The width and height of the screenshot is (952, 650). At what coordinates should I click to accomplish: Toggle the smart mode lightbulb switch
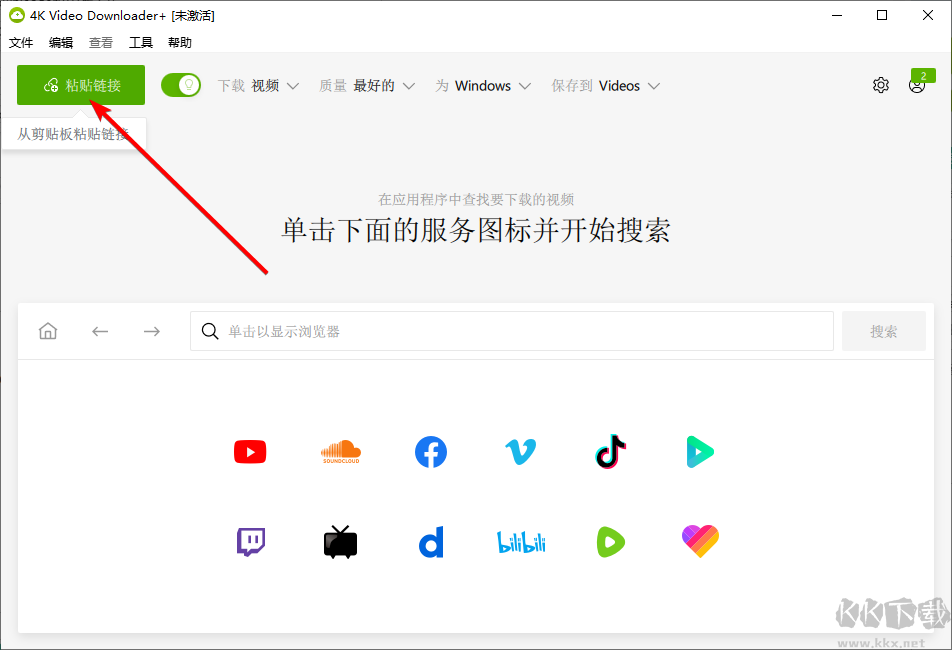[181, 85]
